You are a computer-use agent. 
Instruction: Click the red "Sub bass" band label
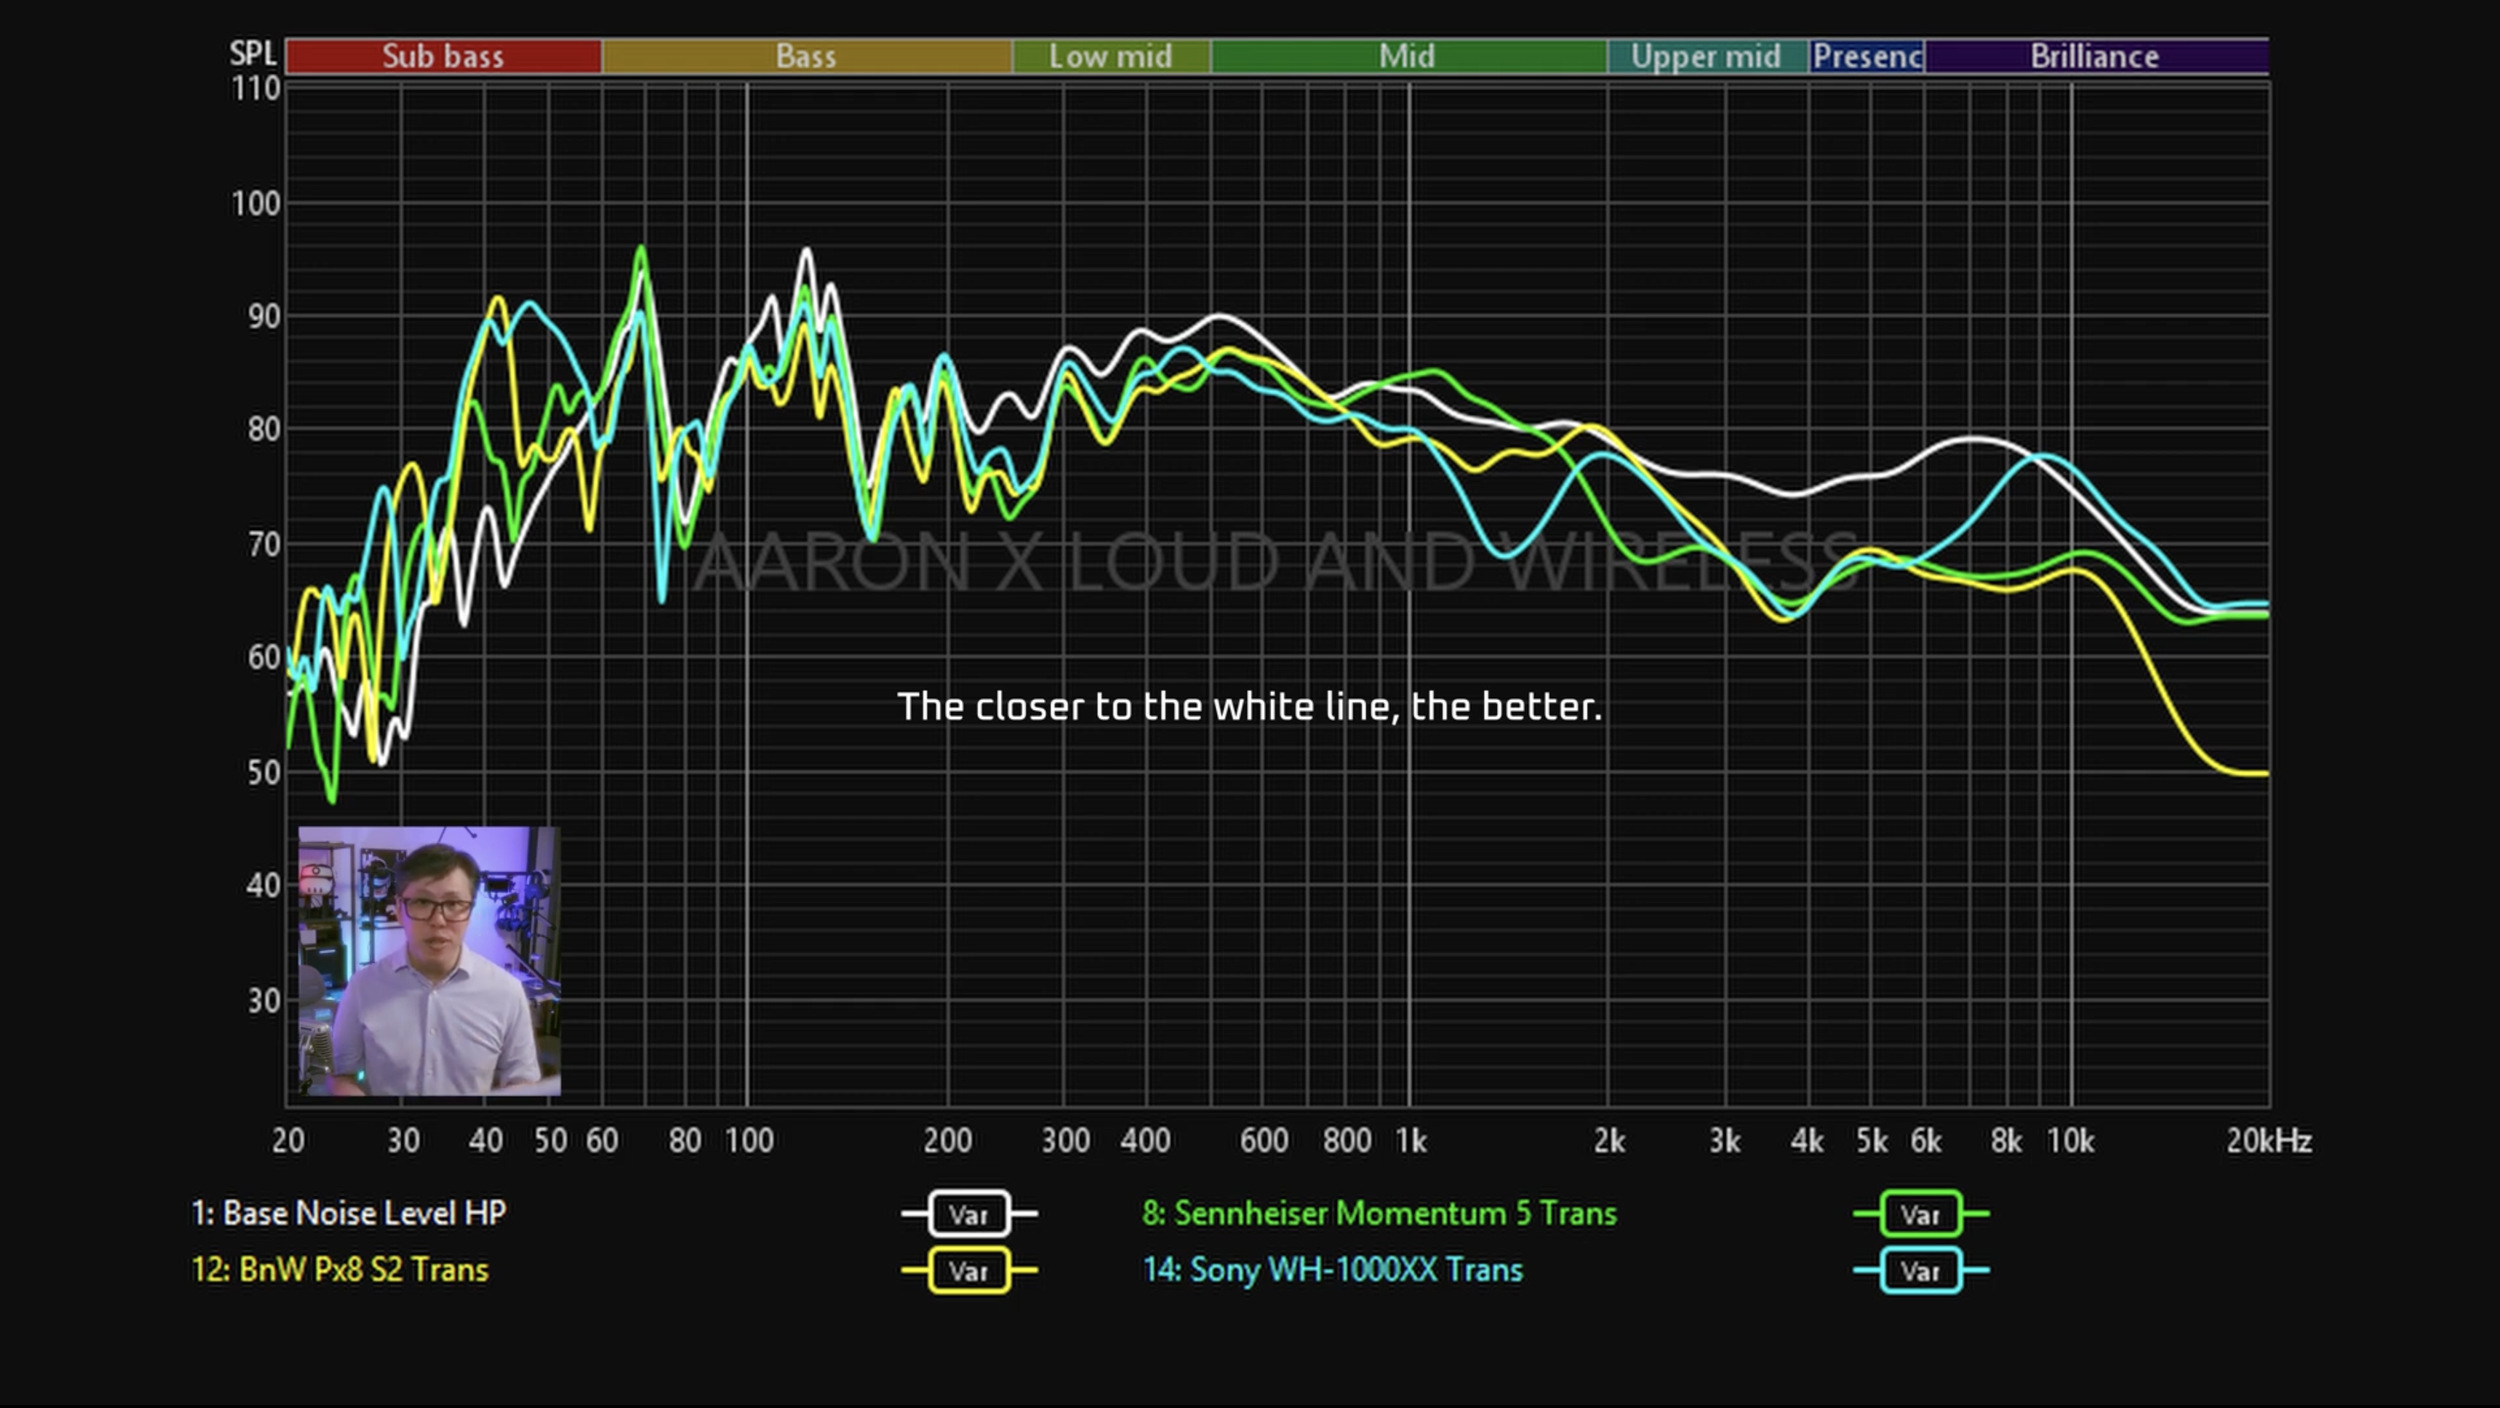443,56
